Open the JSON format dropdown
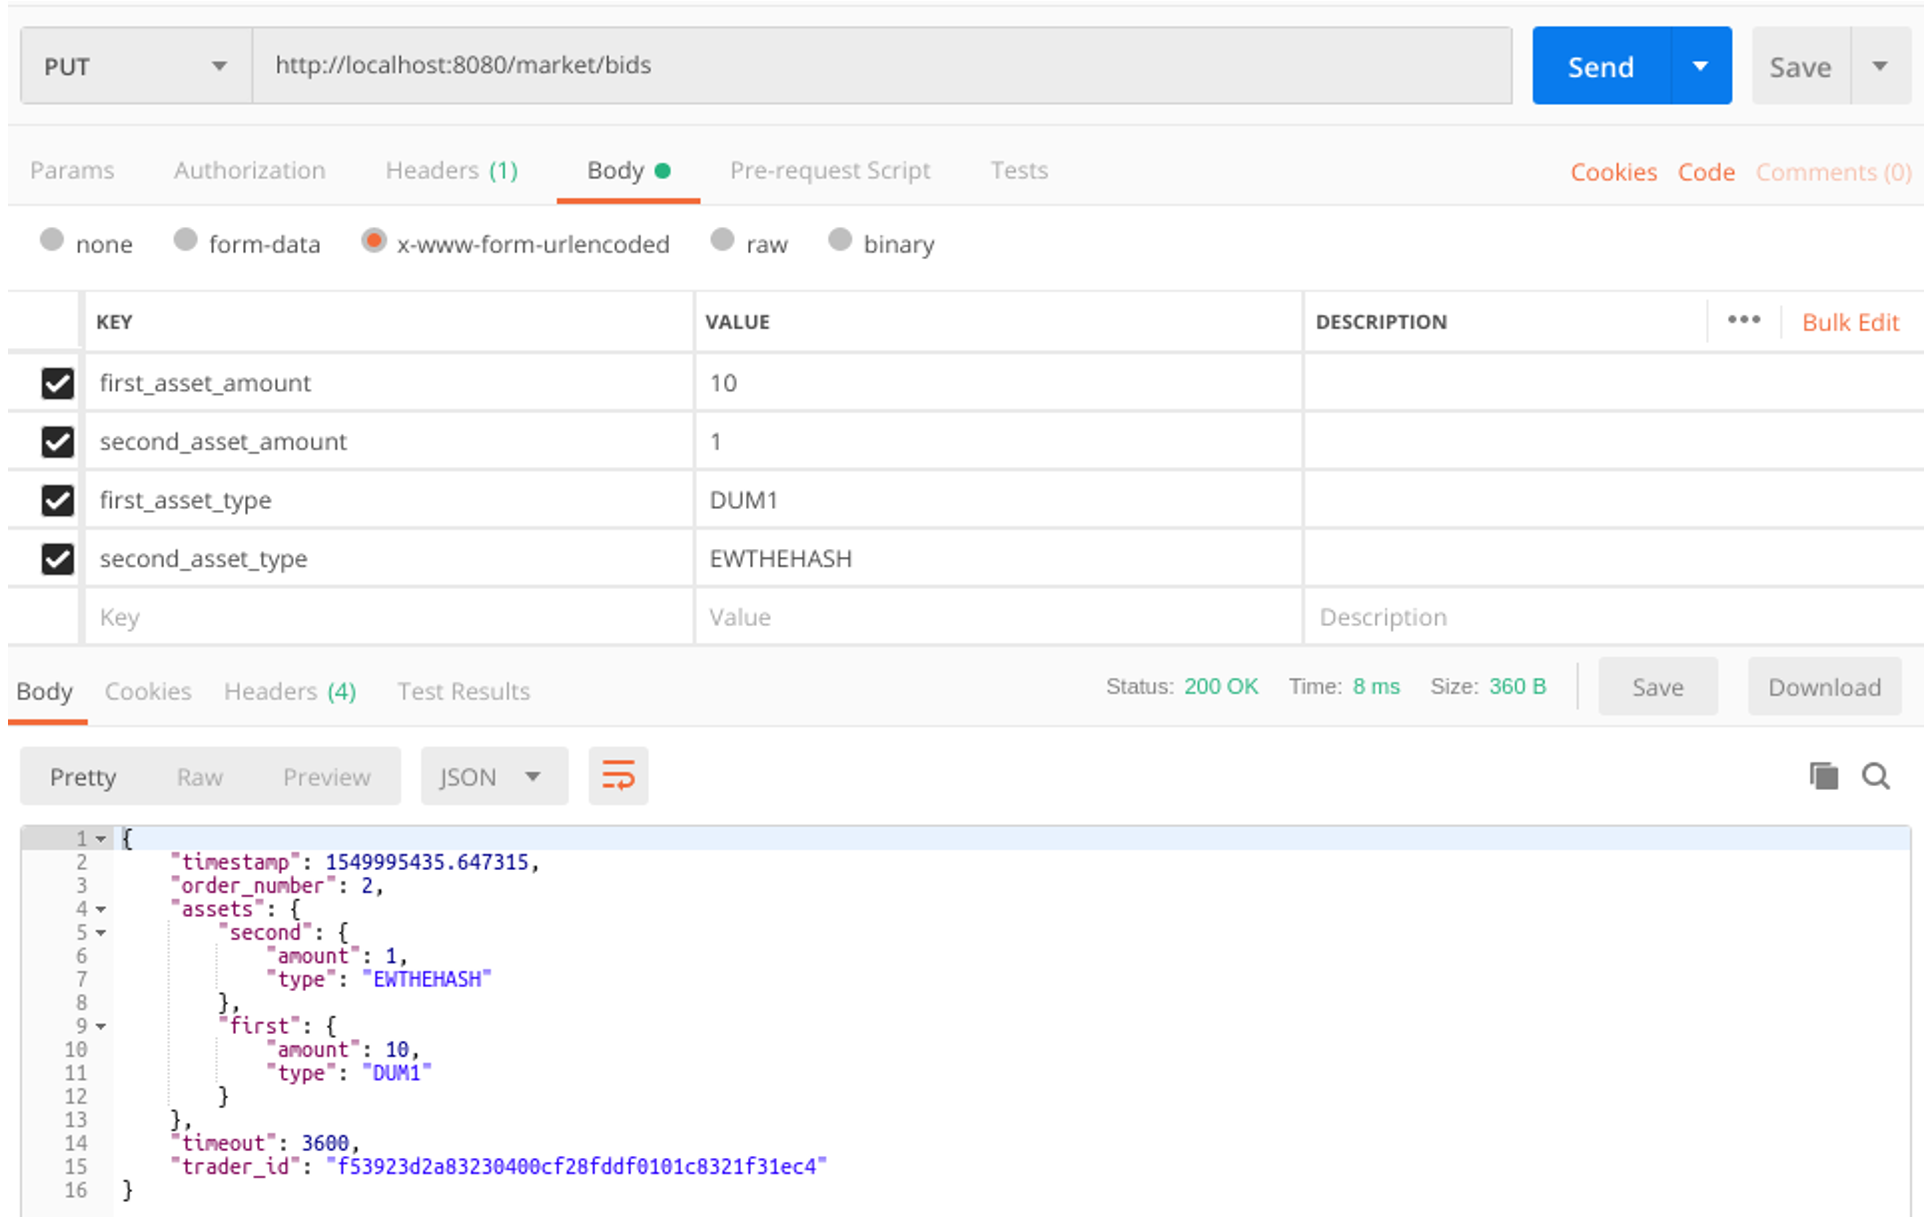This screenshot has width=1928, height=1223. [x=493, y=776]
